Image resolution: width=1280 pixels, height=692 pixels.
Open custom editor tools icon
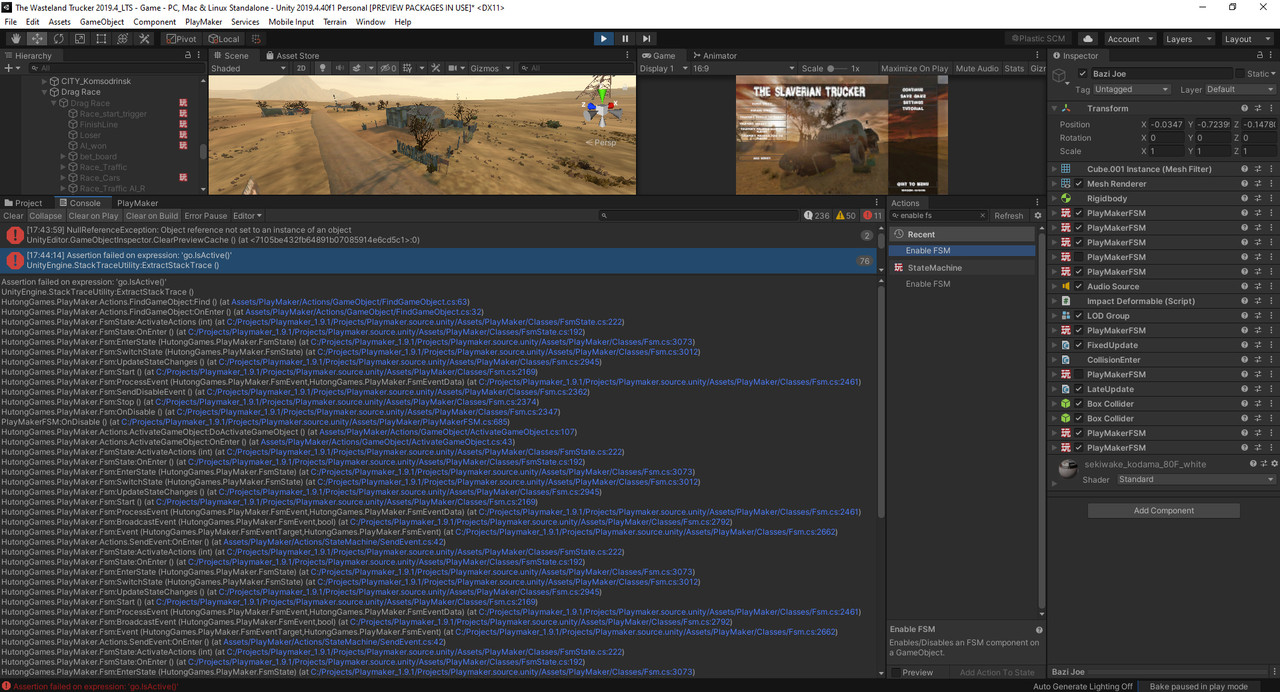point(144,39)
